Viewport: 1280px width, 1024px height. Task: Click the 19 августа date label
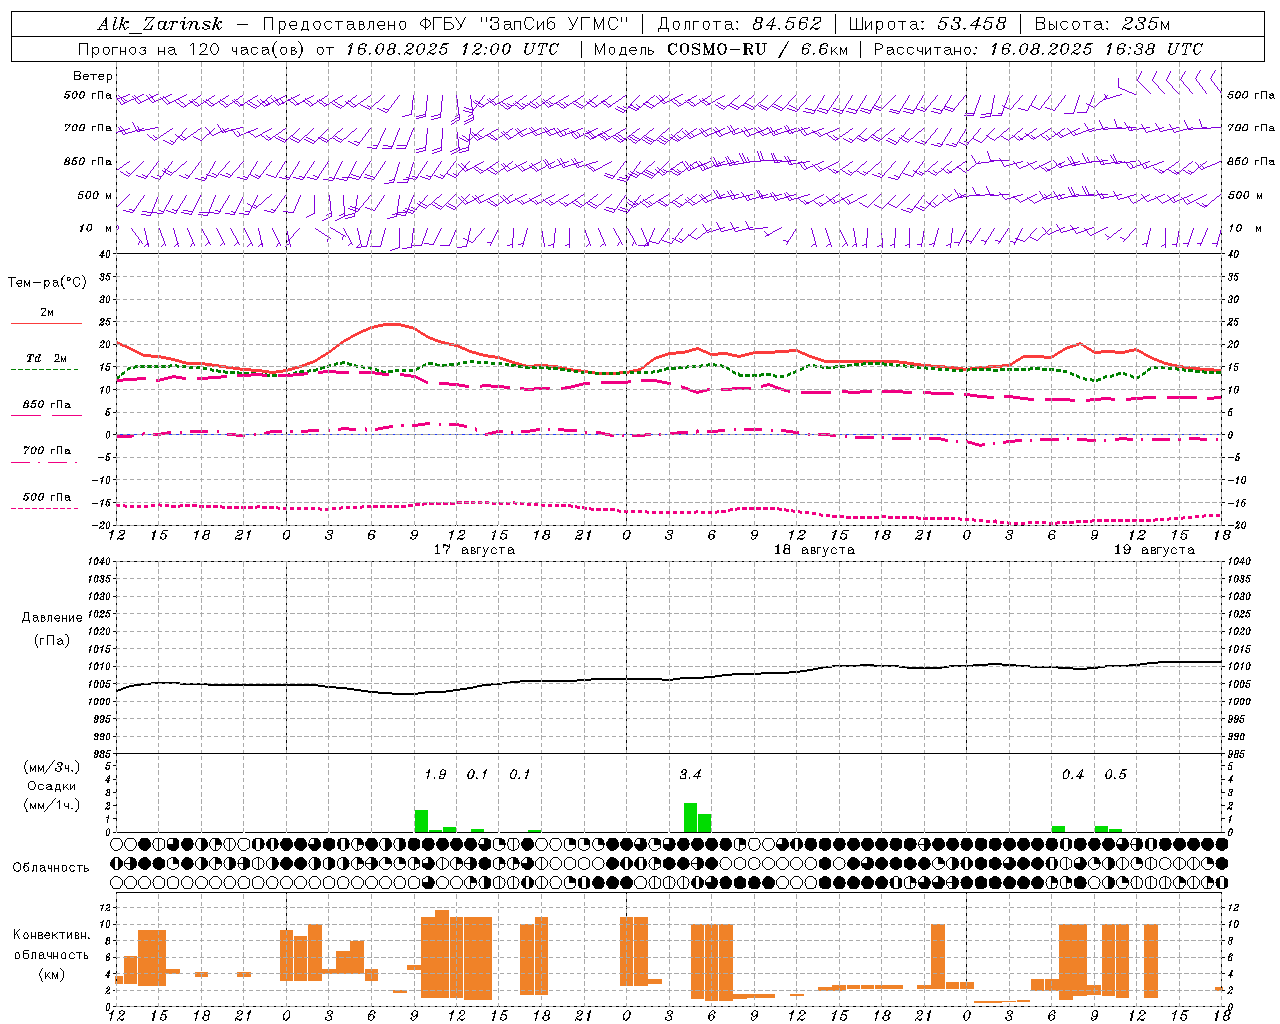coord(1154,550)
